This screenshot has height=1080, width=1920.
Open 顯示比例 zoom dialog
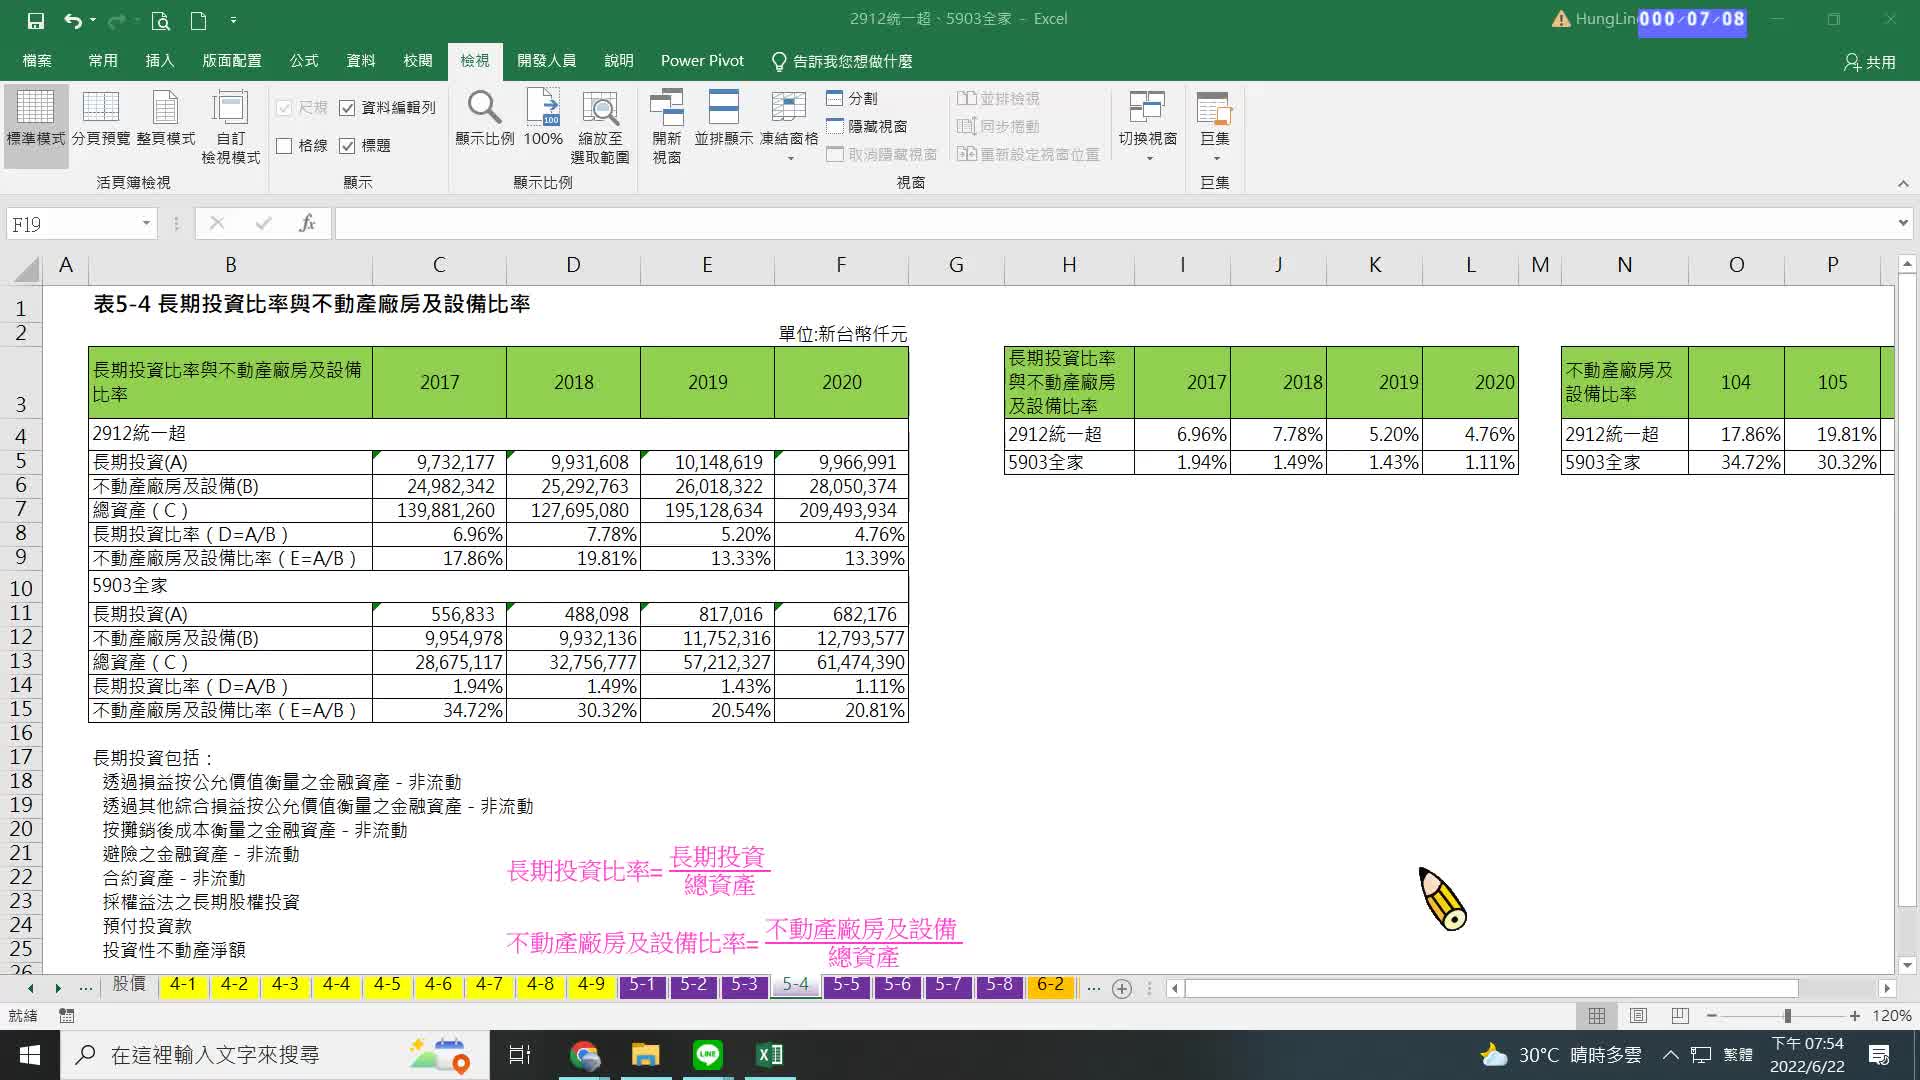coord(485,119)
